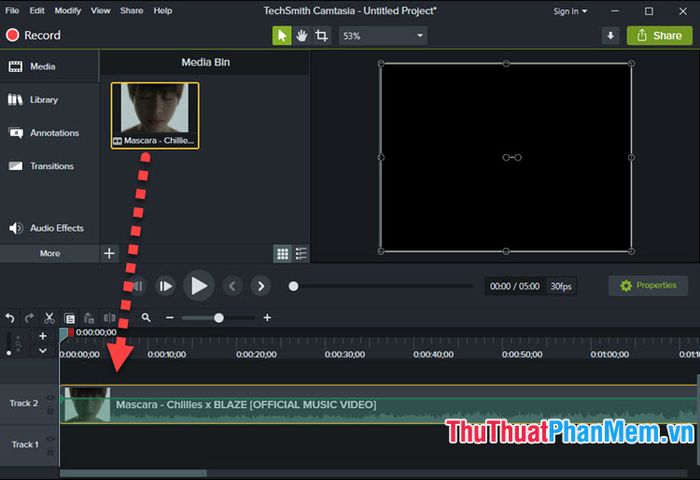
Task: Activate the hand Pan tool
Action: tap(302, 36)
